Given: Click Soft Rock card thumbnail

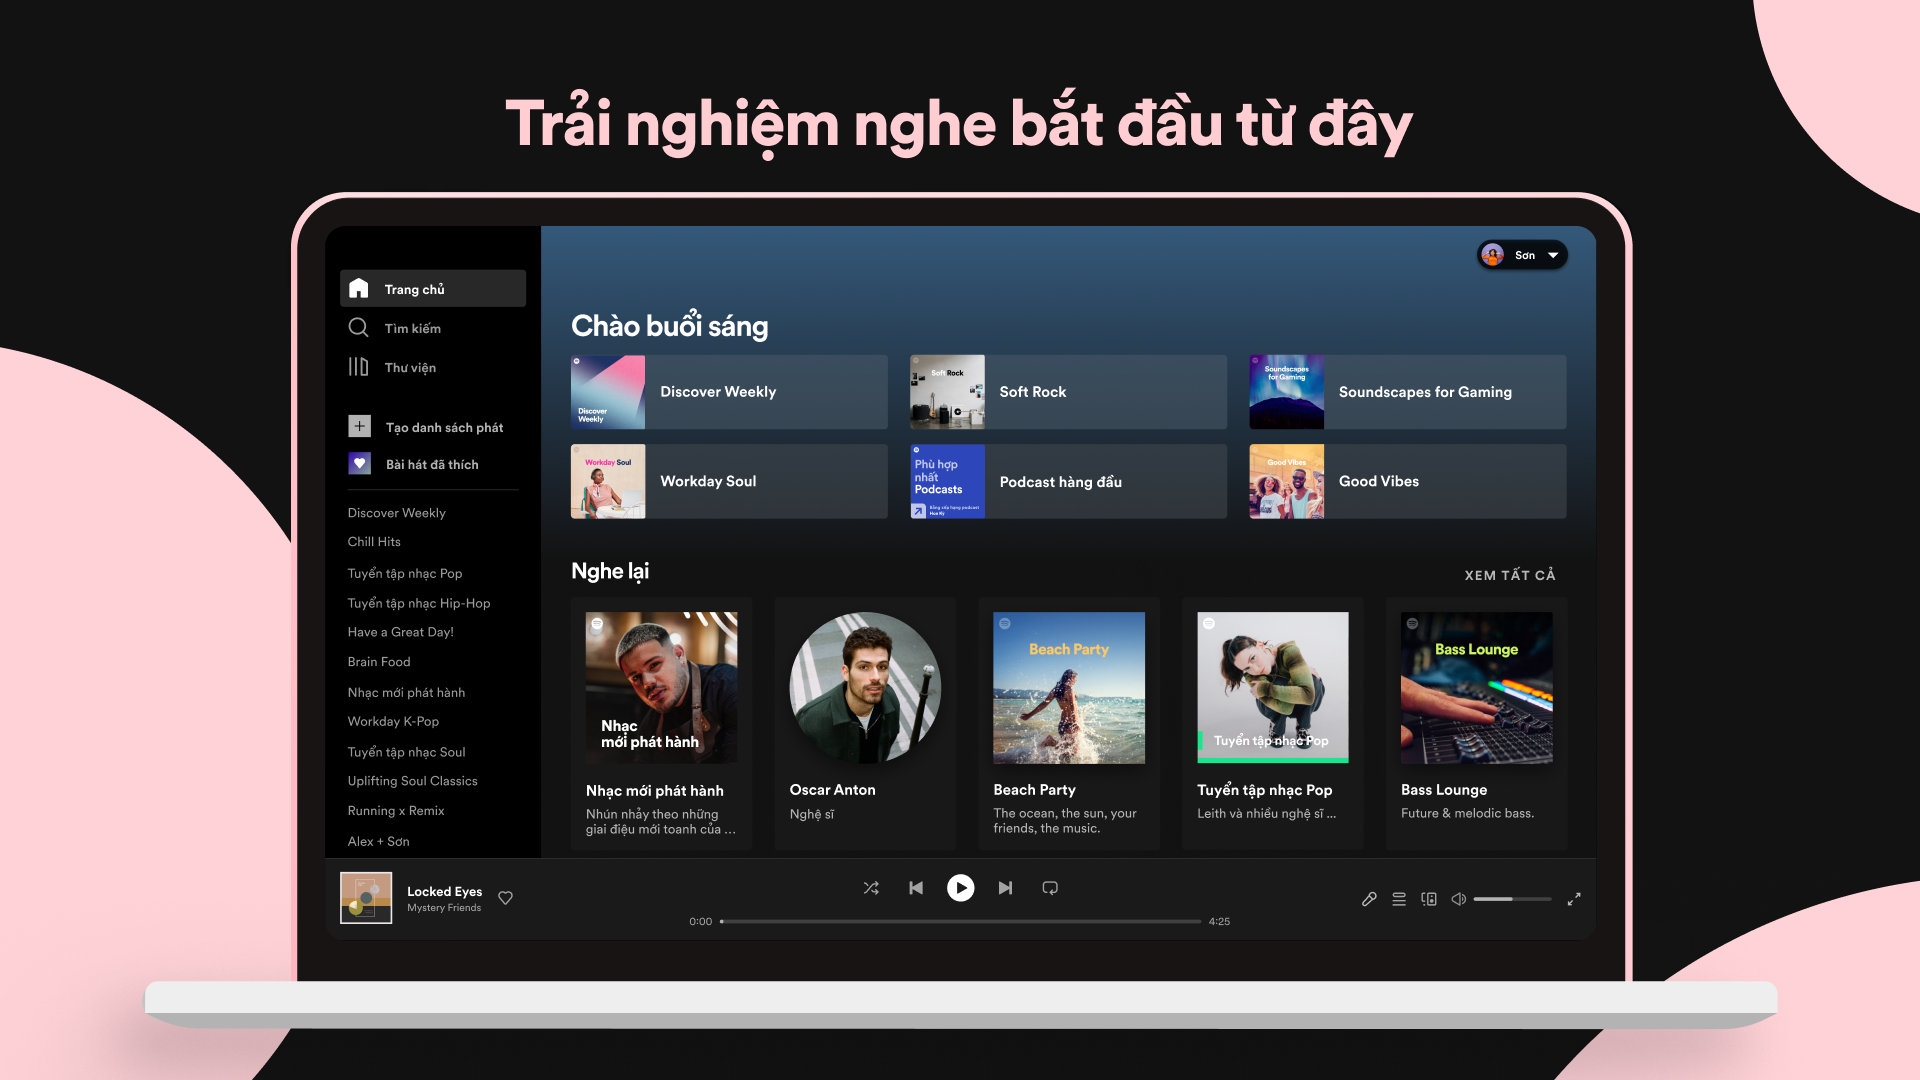Looking at the screenshot, I should click(947, 392).
